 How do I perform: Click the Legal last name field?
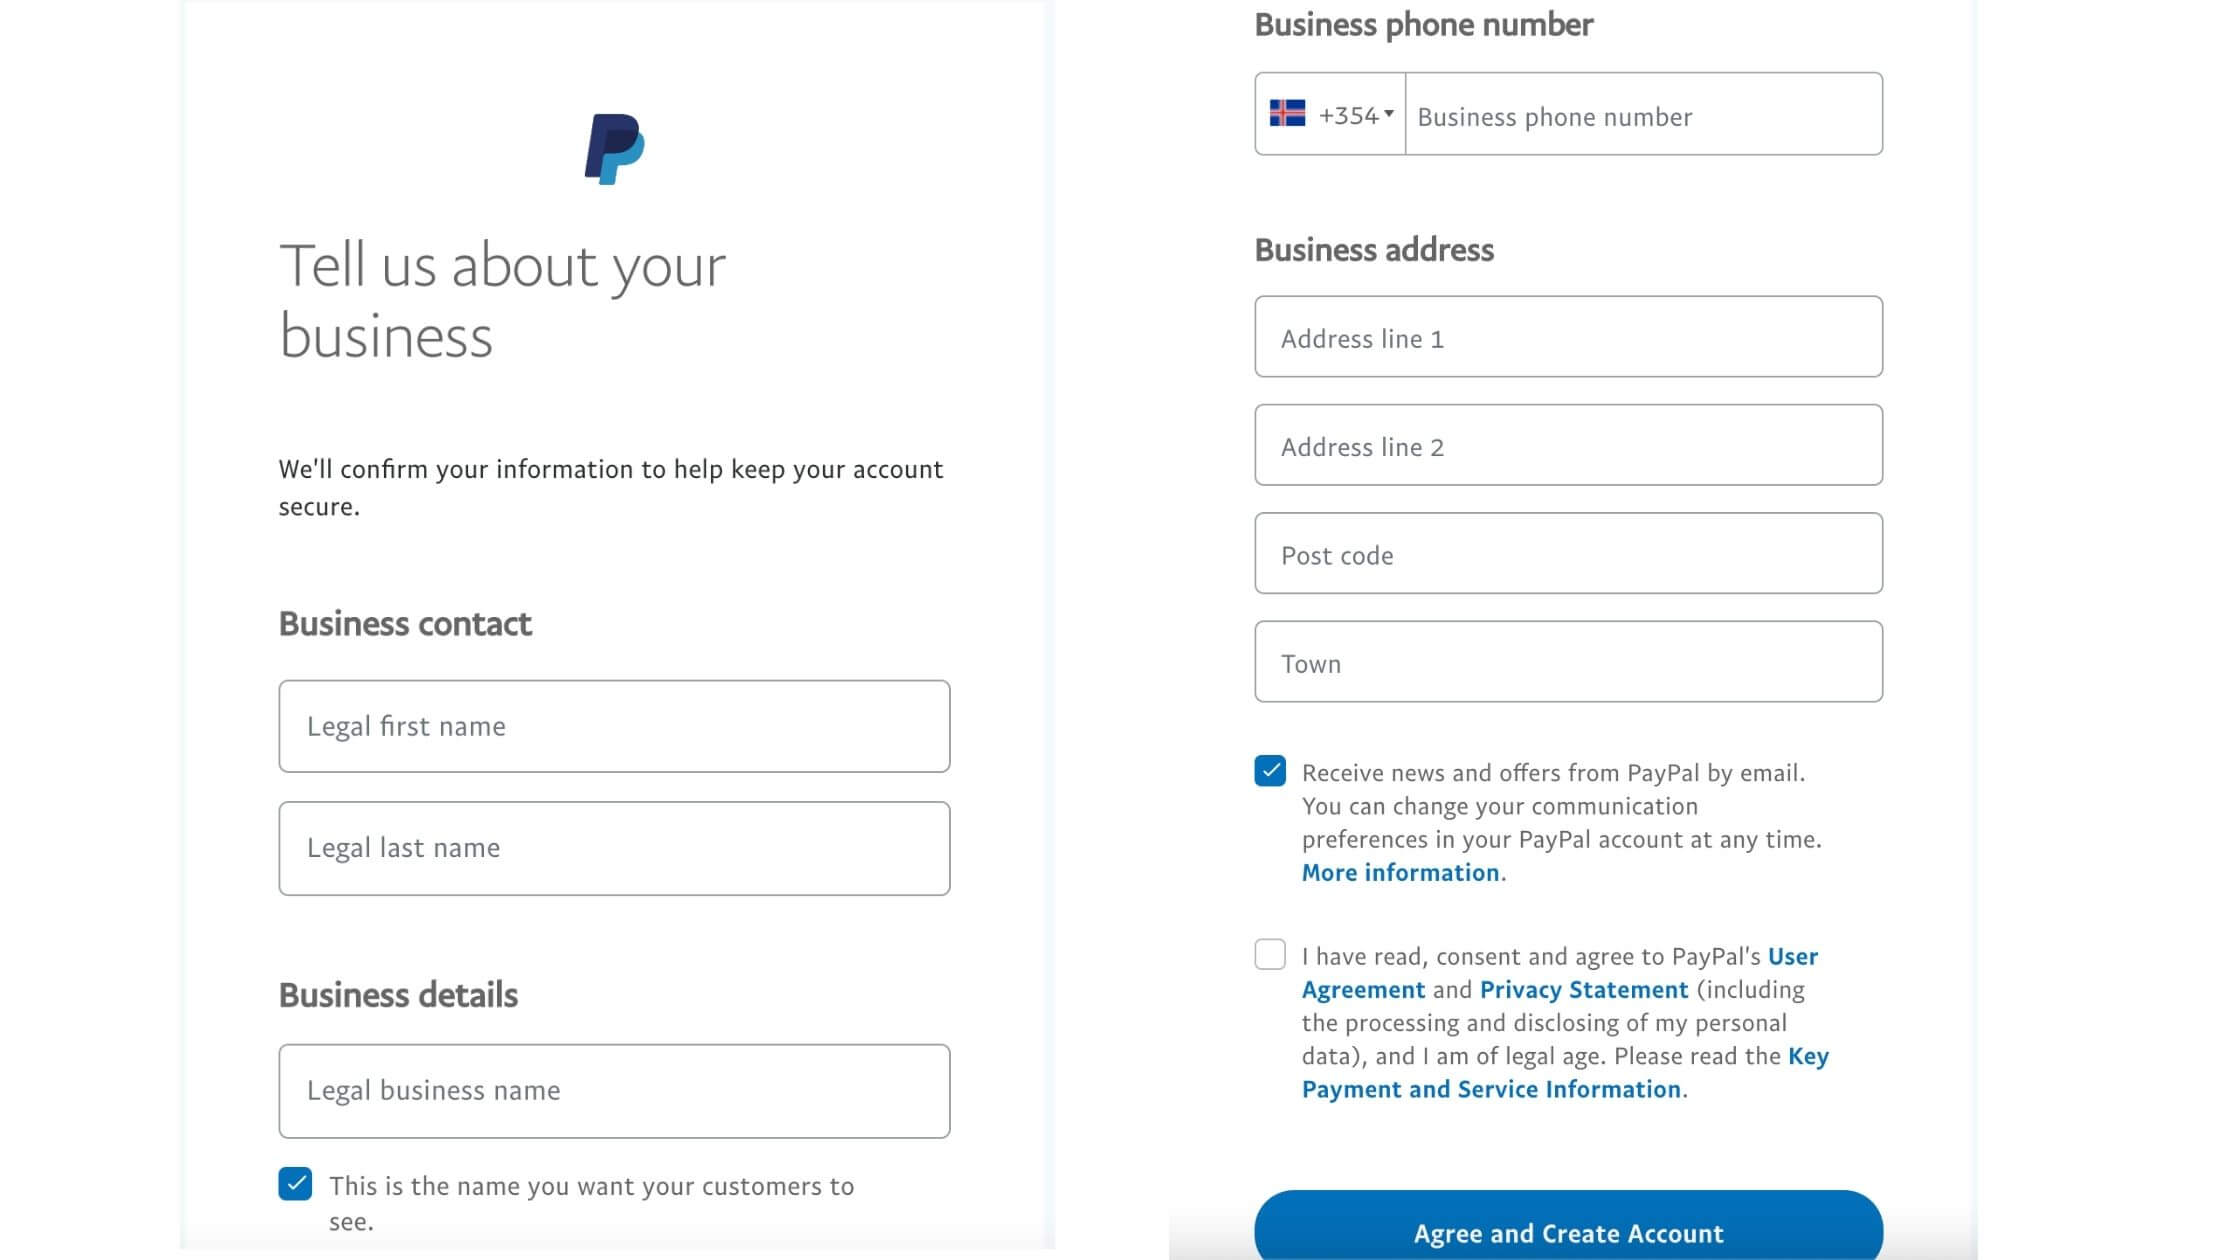pos(614,848)
